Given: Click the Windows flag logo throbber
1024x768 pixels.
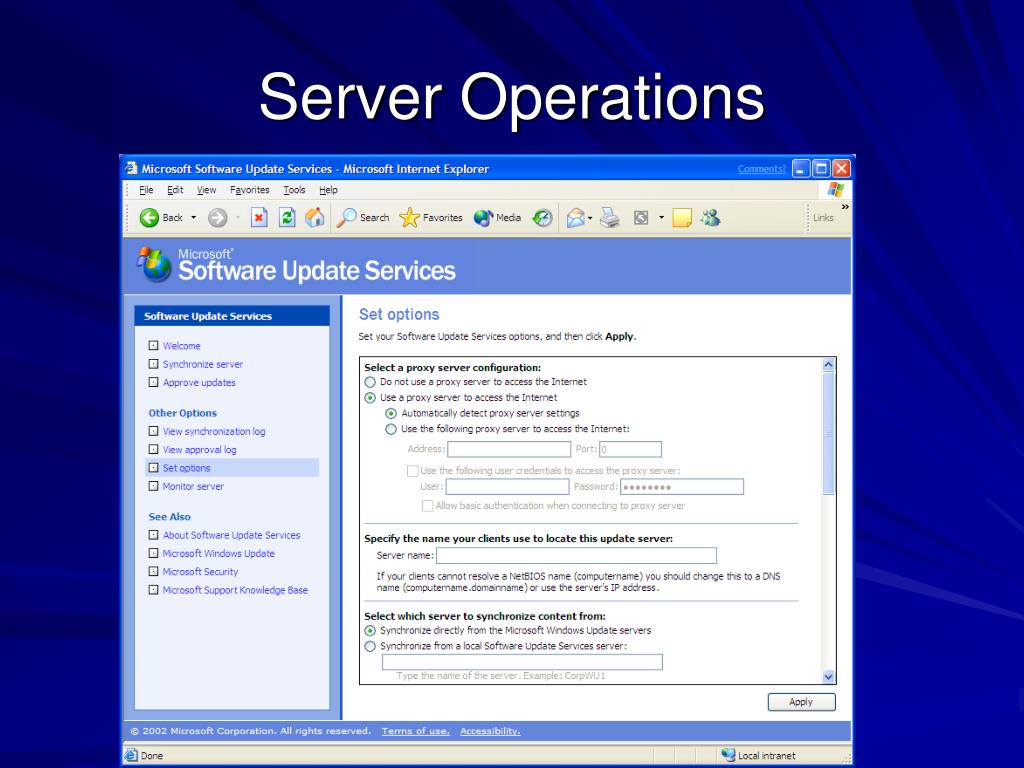Looking at the screenshot, I should click(x=835, y=189).
